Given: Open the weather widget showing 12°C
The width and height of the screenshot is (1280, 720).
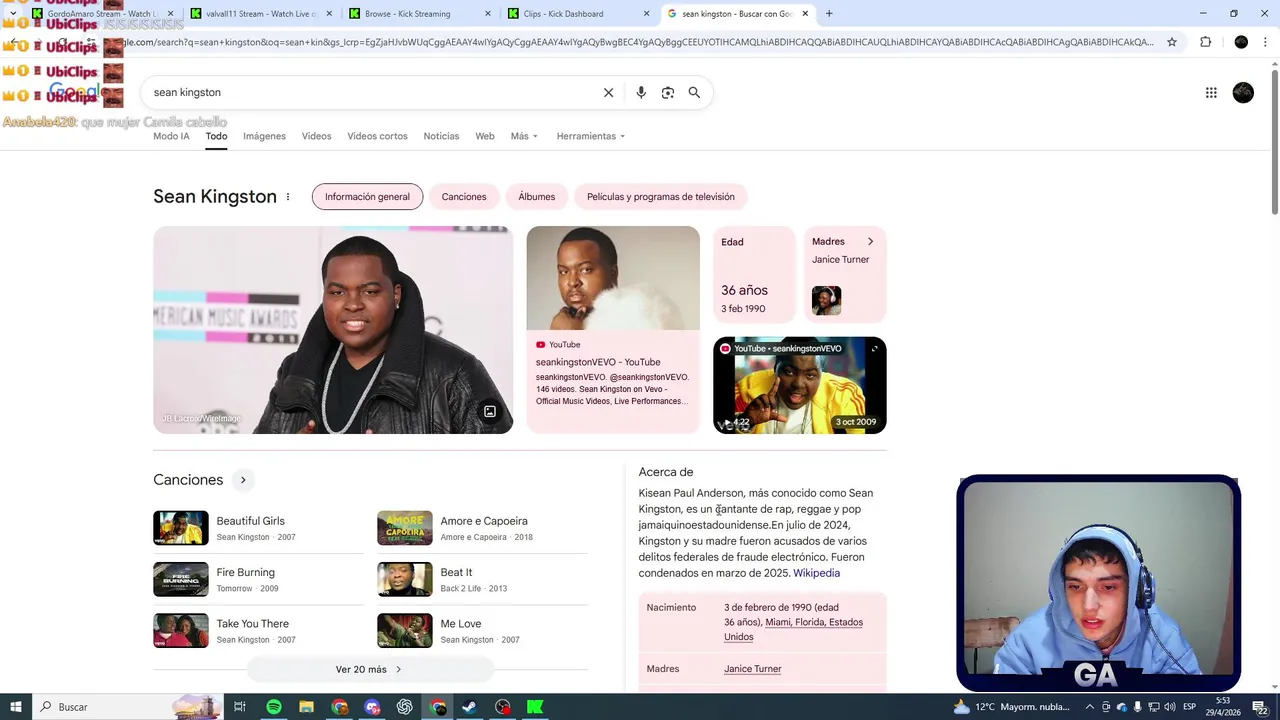Looking at the screenshot, I should [x=1014, y=707].
